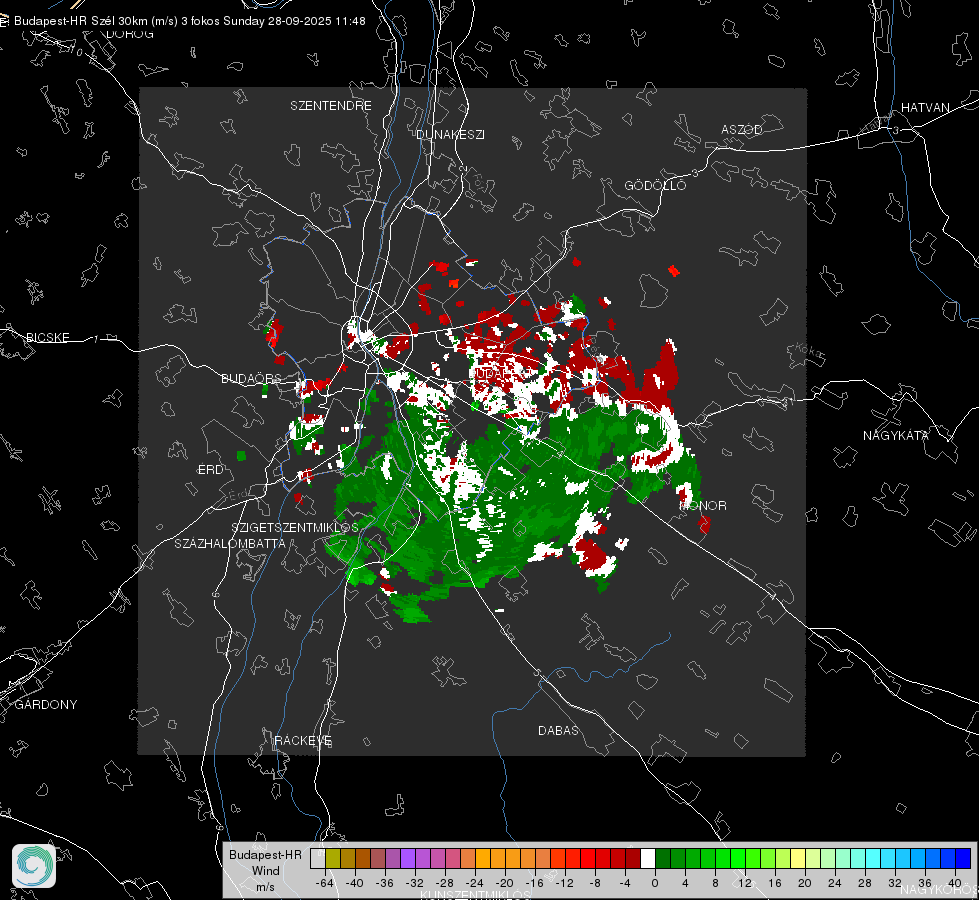Click the GÁRDONY map label

[x=46, y=705]
